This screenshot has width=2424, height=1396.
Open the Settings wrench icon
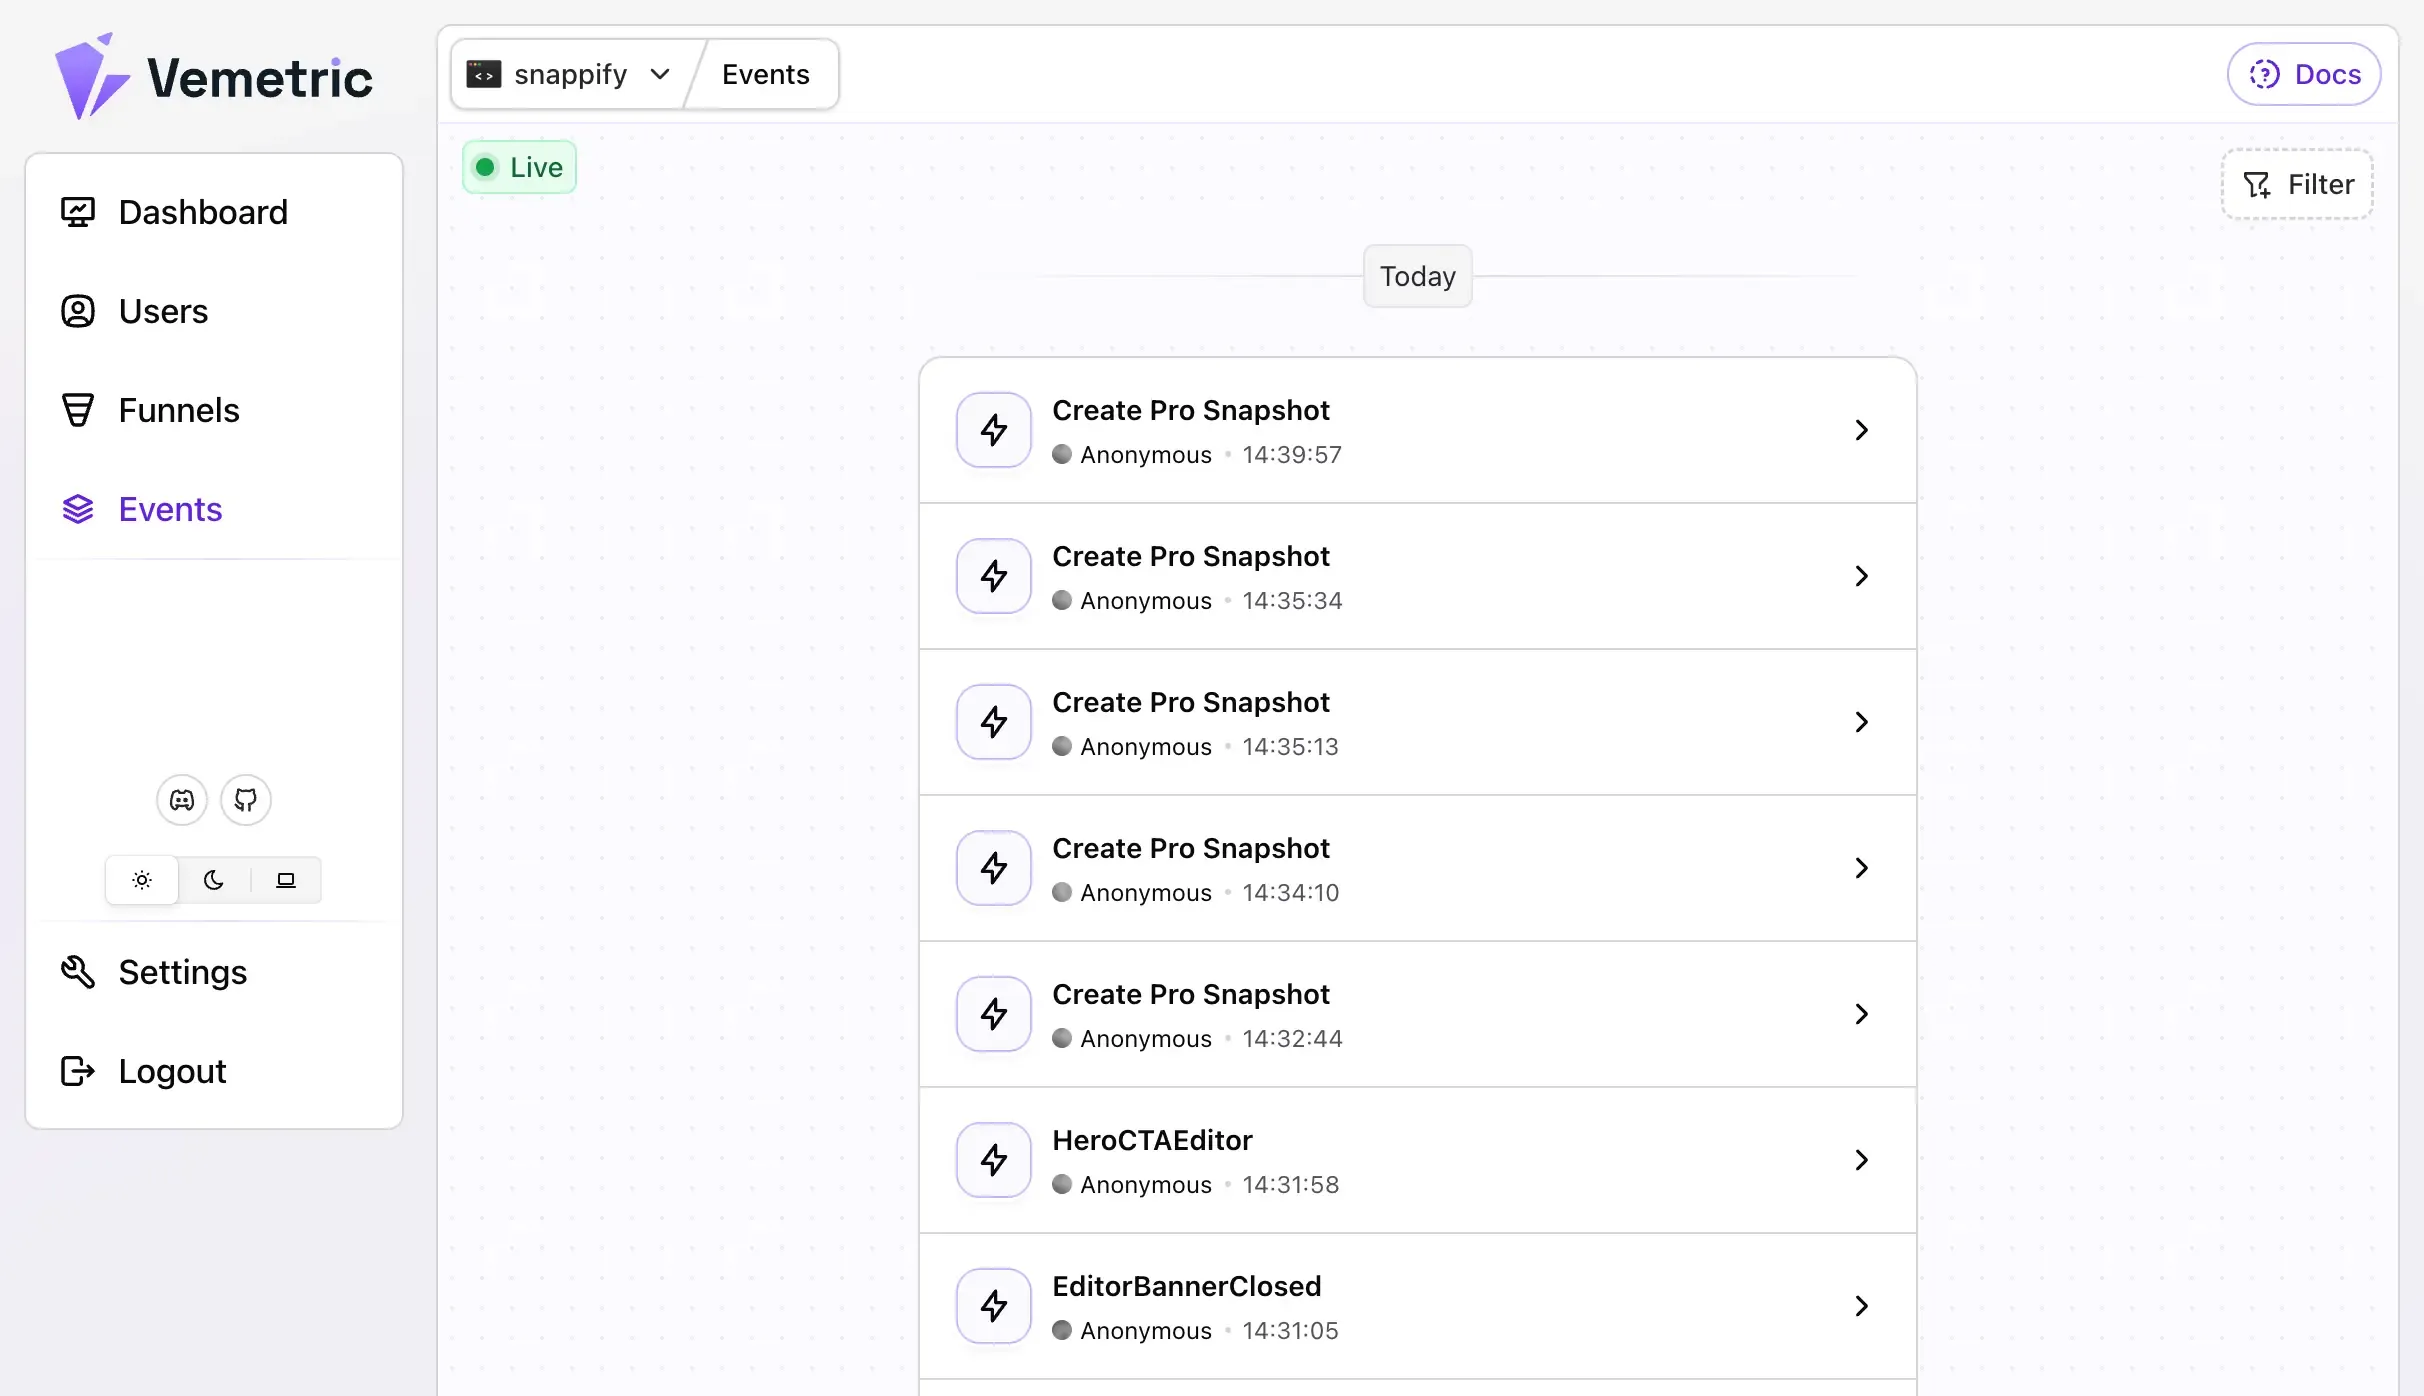point(76,971)
